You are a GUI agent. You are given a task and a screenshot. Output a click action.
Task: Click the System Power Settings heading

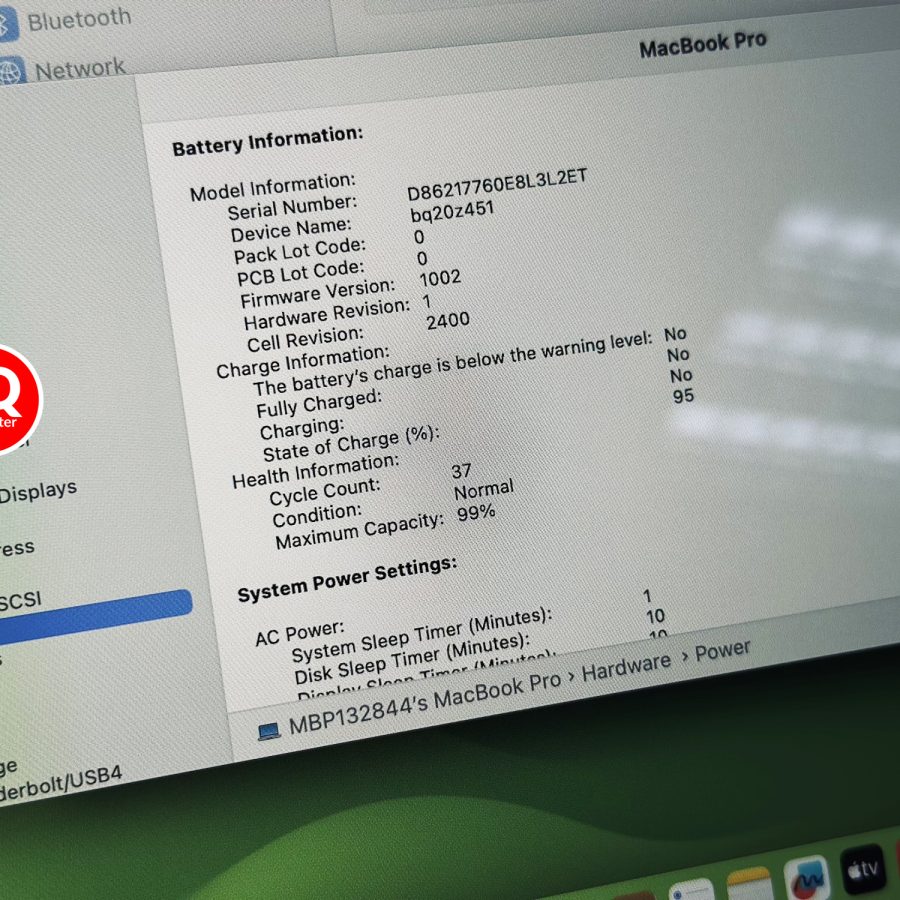coord(348,579)
